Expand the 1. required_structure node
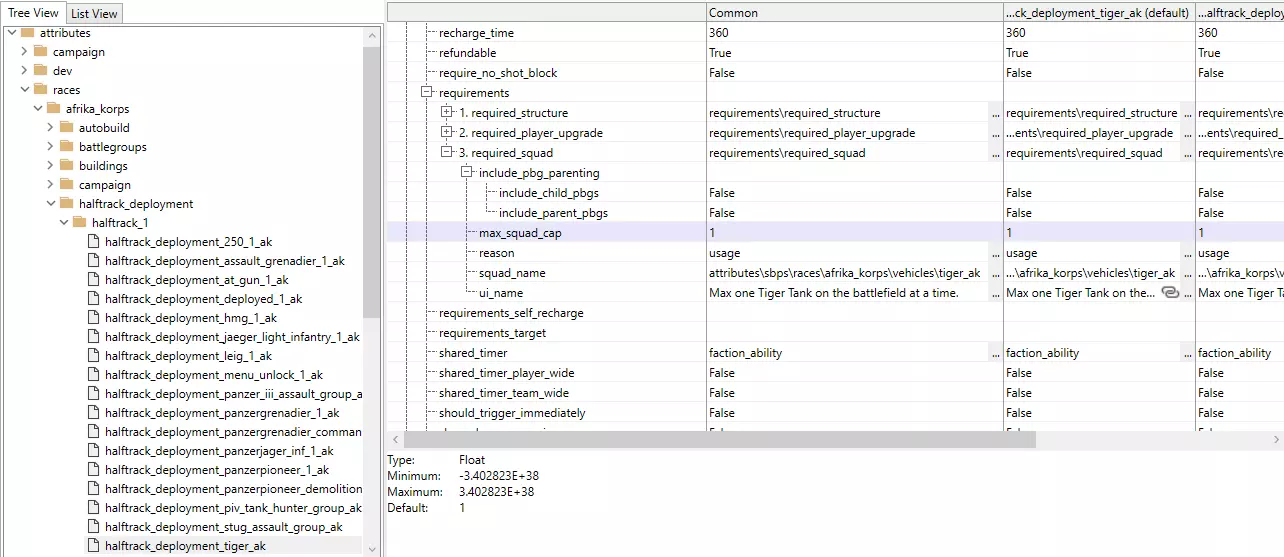Screen dimensions: 1284x557 pos(447,113)
